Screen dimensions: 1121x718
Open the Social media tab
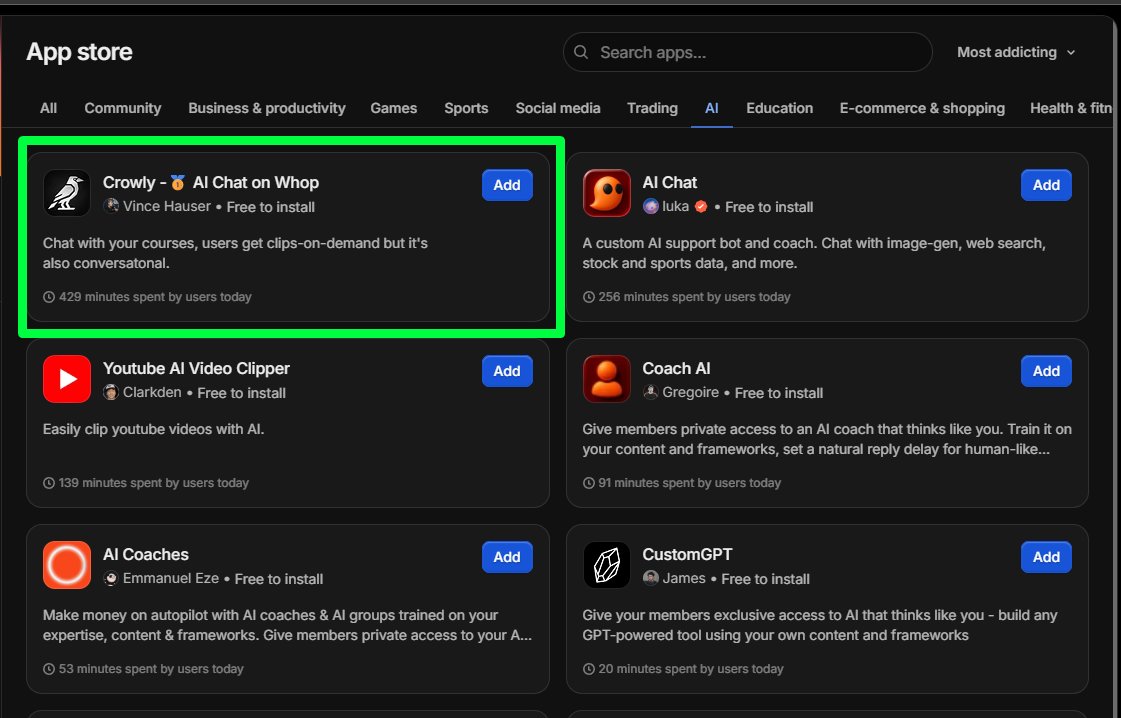[558, 108]
